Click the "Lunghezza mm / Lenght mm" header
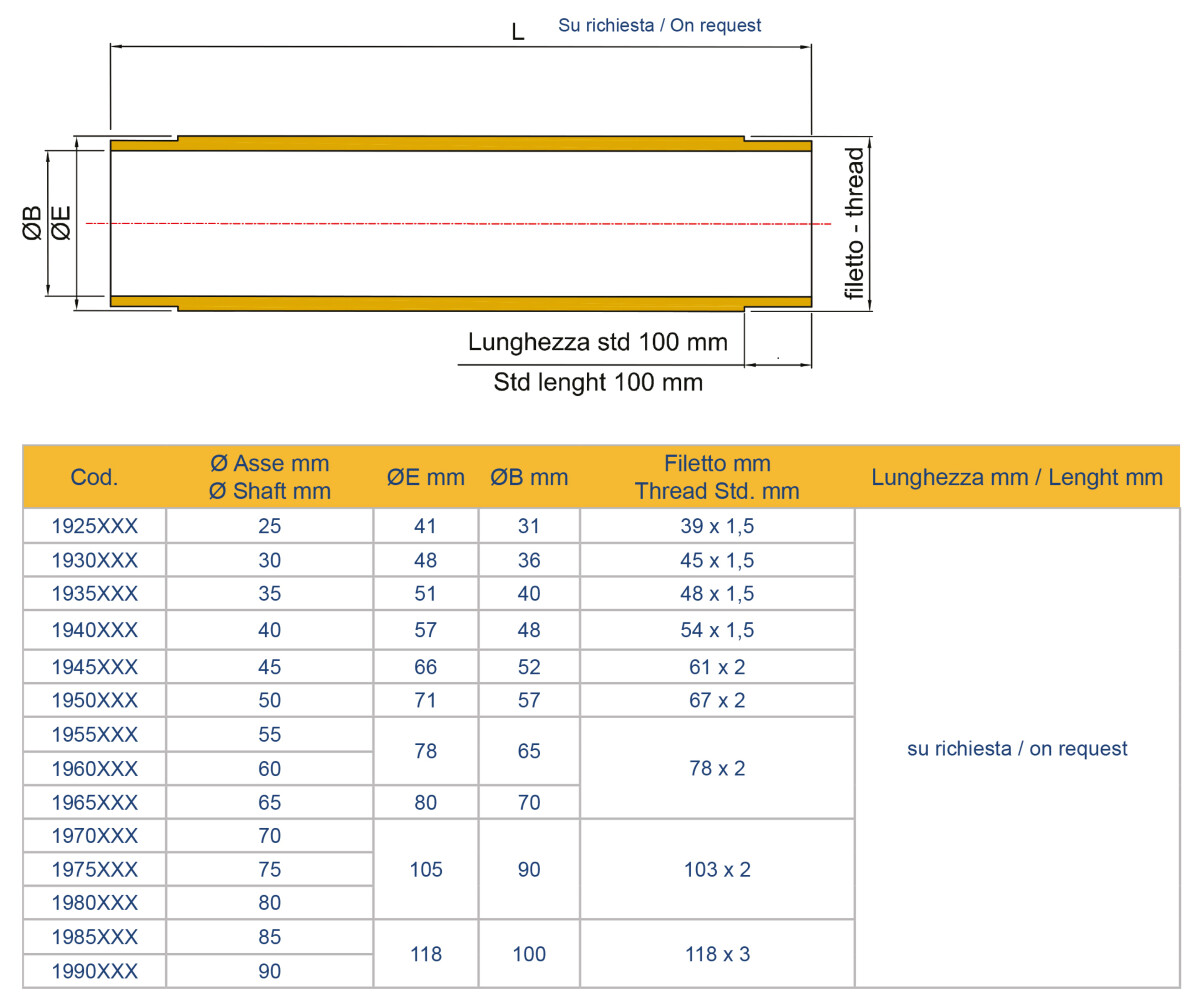This screenshot has height=1000, width=1200. click(1017, 478)
